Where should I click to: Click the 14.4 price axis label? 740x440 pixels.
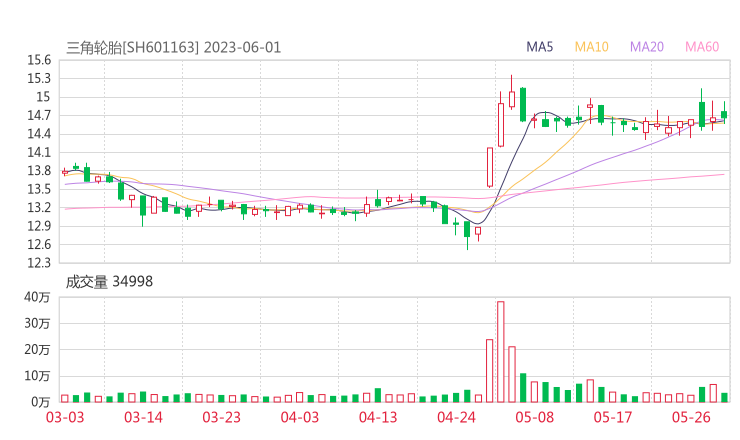[39, 134]
